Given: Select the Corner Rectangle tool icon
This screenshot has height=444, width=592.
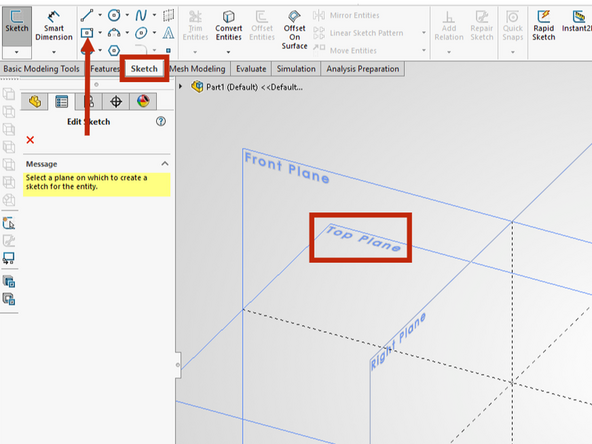Looking at the screenshot, I should click(x=87, y=33).
